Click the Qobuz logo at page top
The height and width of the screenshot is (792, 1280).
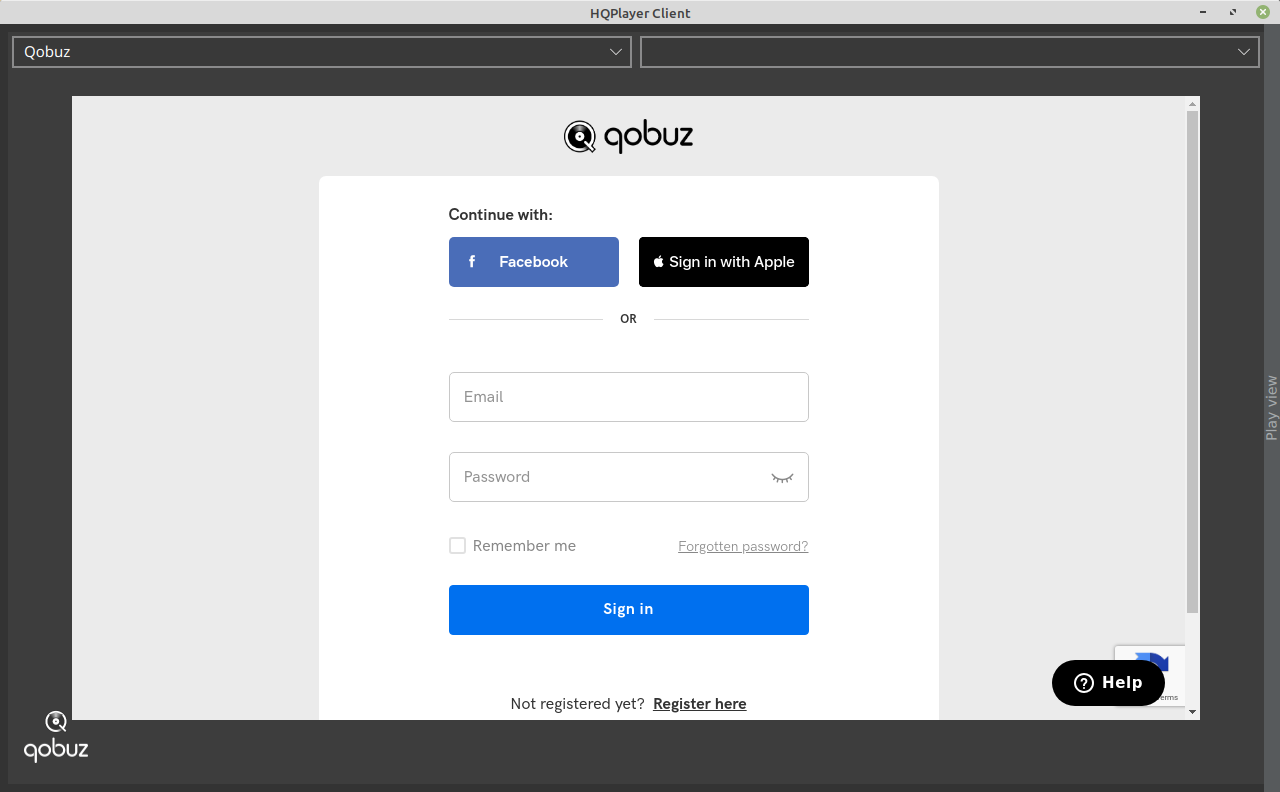point(628,136)
